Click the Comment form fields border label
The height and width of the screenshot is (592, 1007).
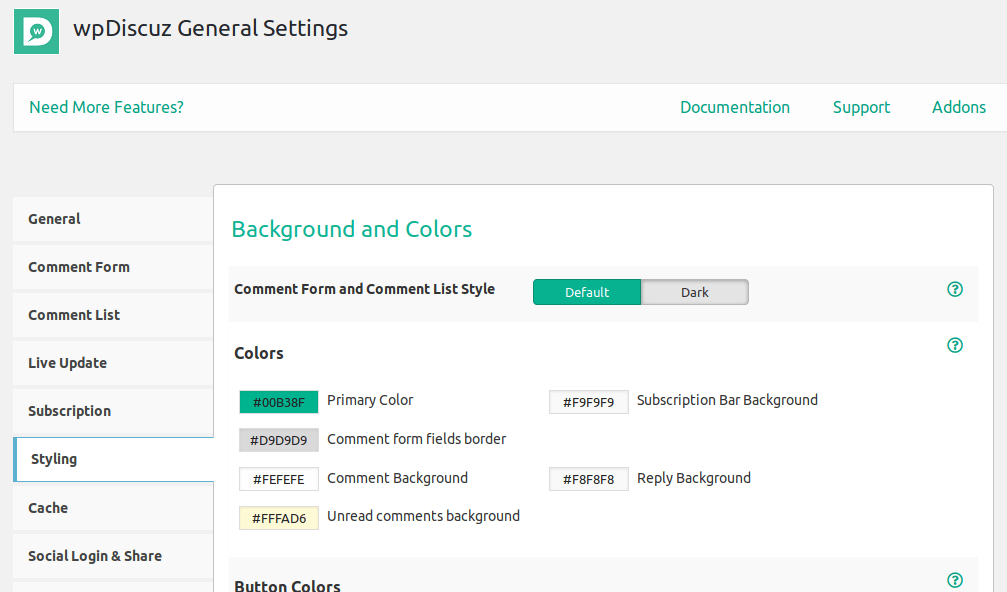(417, 439)
